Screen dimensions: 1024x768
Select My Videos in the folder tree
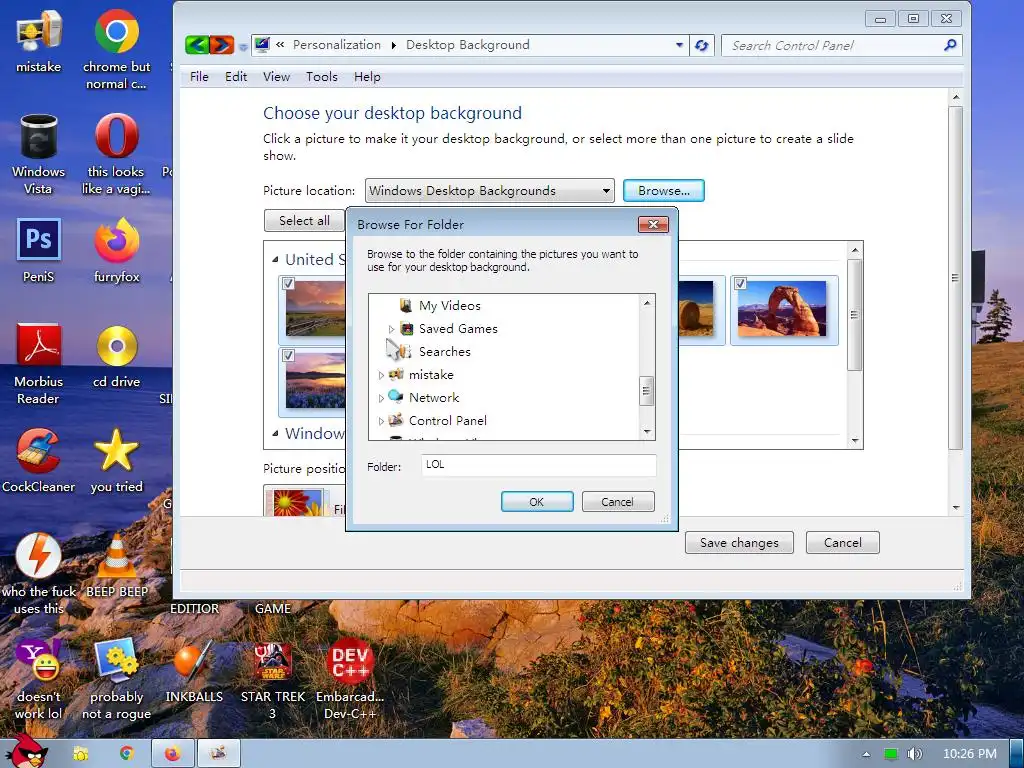(449, 306)
